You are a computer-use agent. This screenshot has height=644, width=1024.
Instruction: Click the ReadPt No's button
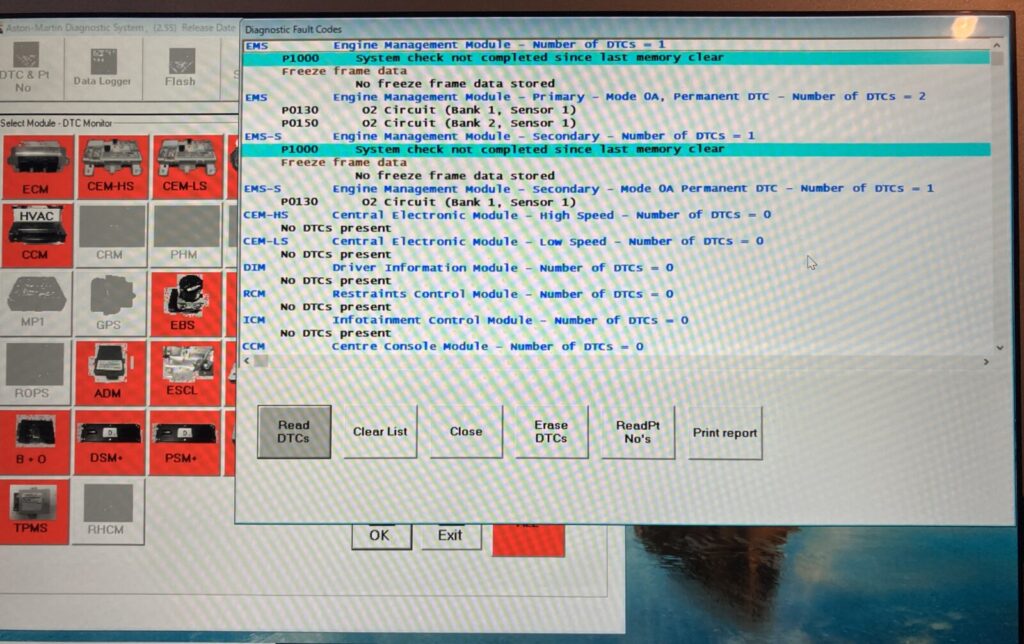pyautogui.click(x=637, y=432)
